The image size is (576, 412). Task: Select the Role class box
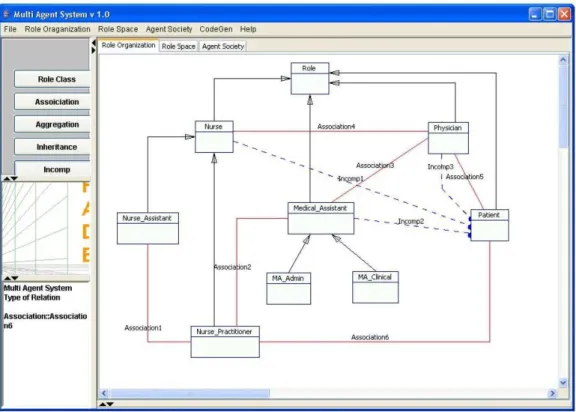pyautogui.click(x=310, y=79)
